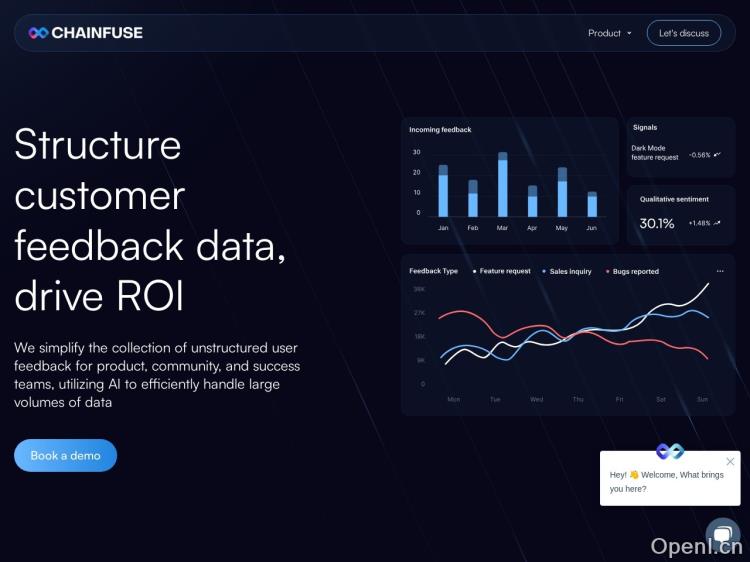The image size is (750, 562).
Task: Select the Jan bar in Incoming feedback chart
Action: (x=443, y=192)
